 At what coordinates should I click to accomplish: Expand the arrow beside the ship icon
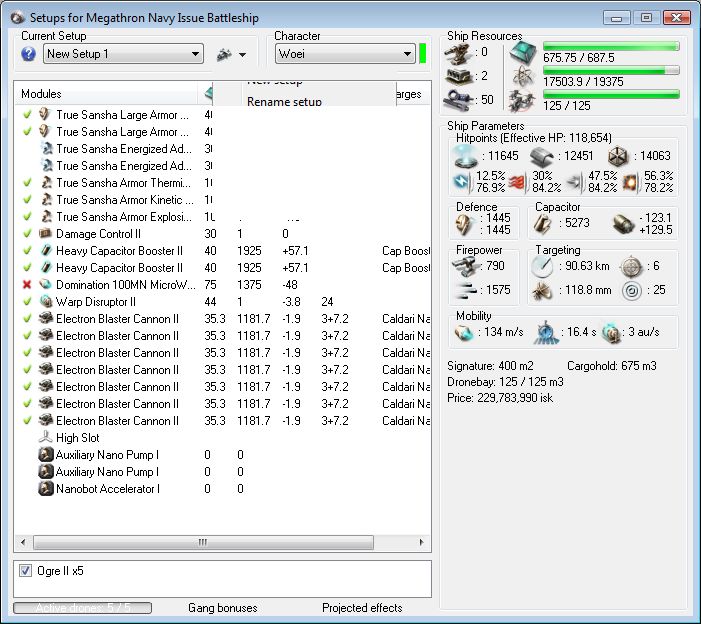tap(242, 55)
